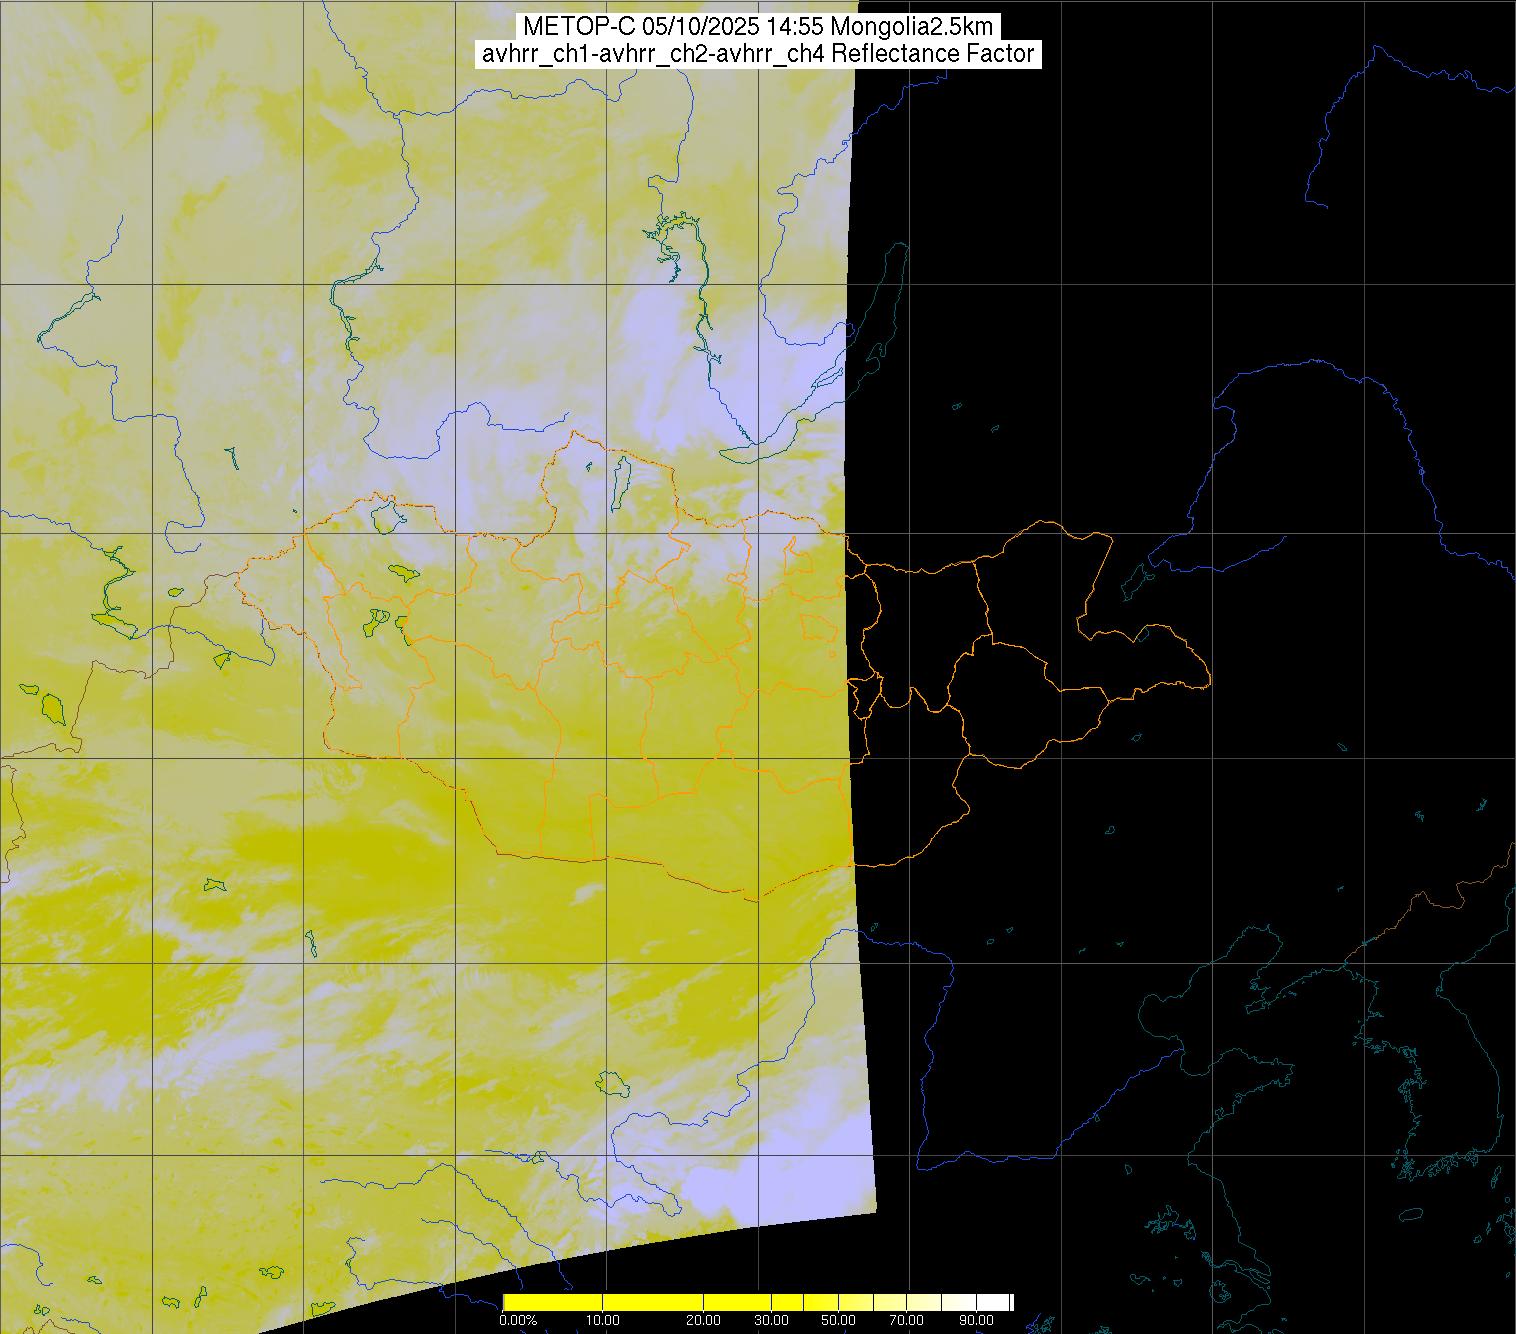Click the '0.00%' color scale label

click(518, 1320)
